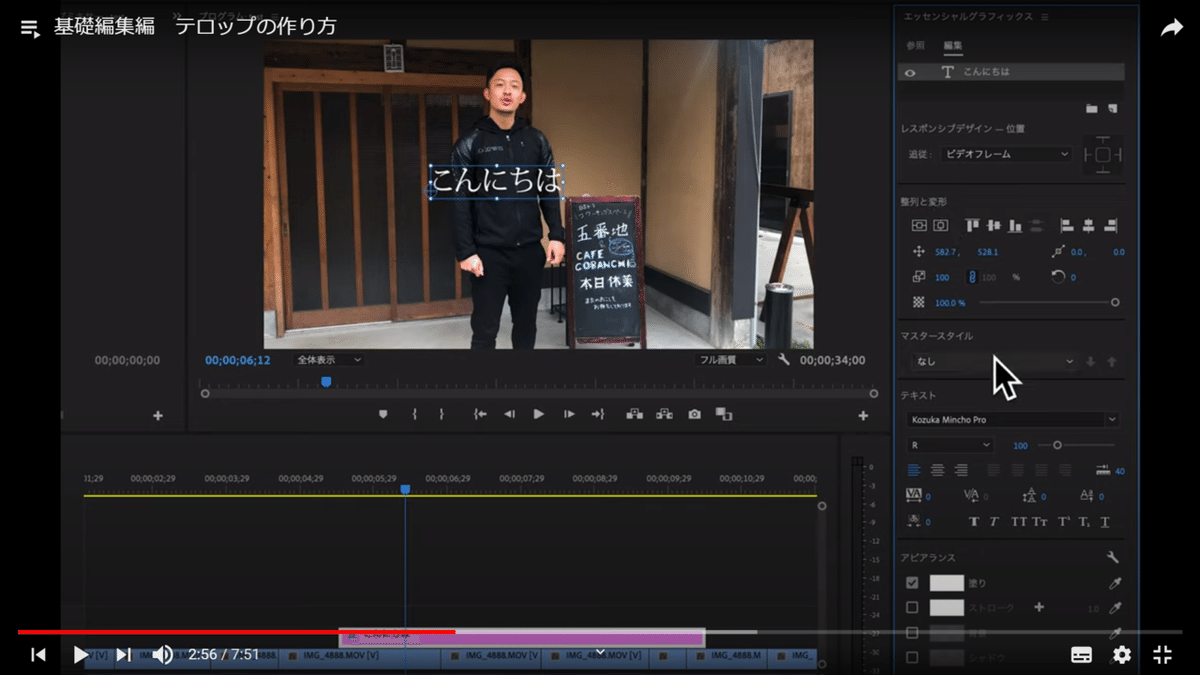Viewport: 1200px width, 675px height.
Task: Toggle underline text style
Action: point(1105,522)
